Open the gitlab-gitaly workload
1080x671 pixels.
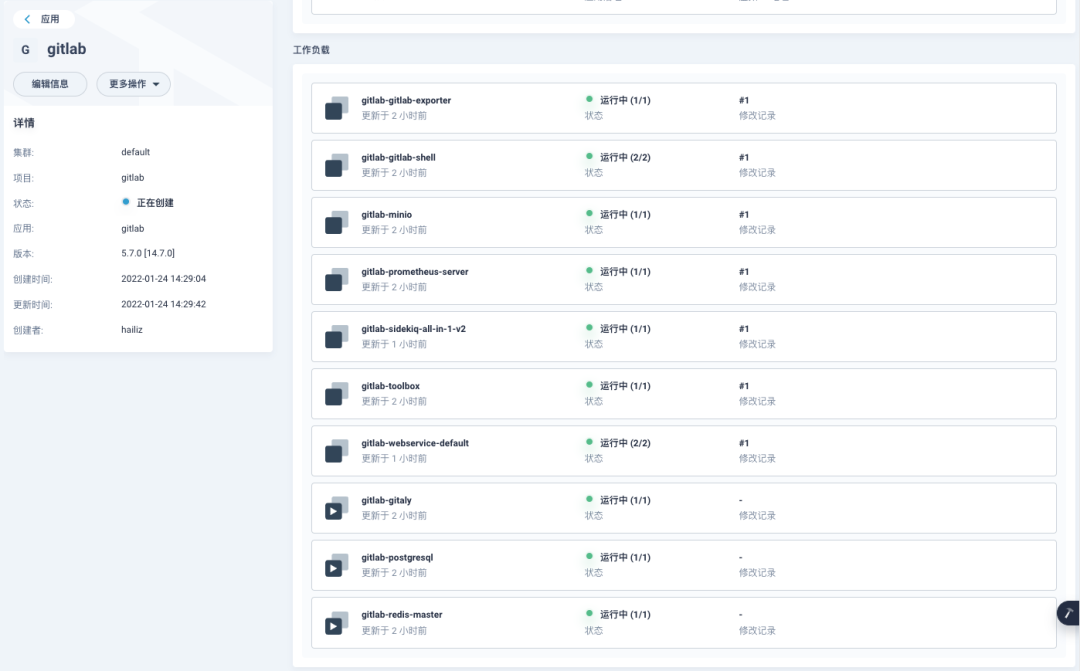(386, 500)
